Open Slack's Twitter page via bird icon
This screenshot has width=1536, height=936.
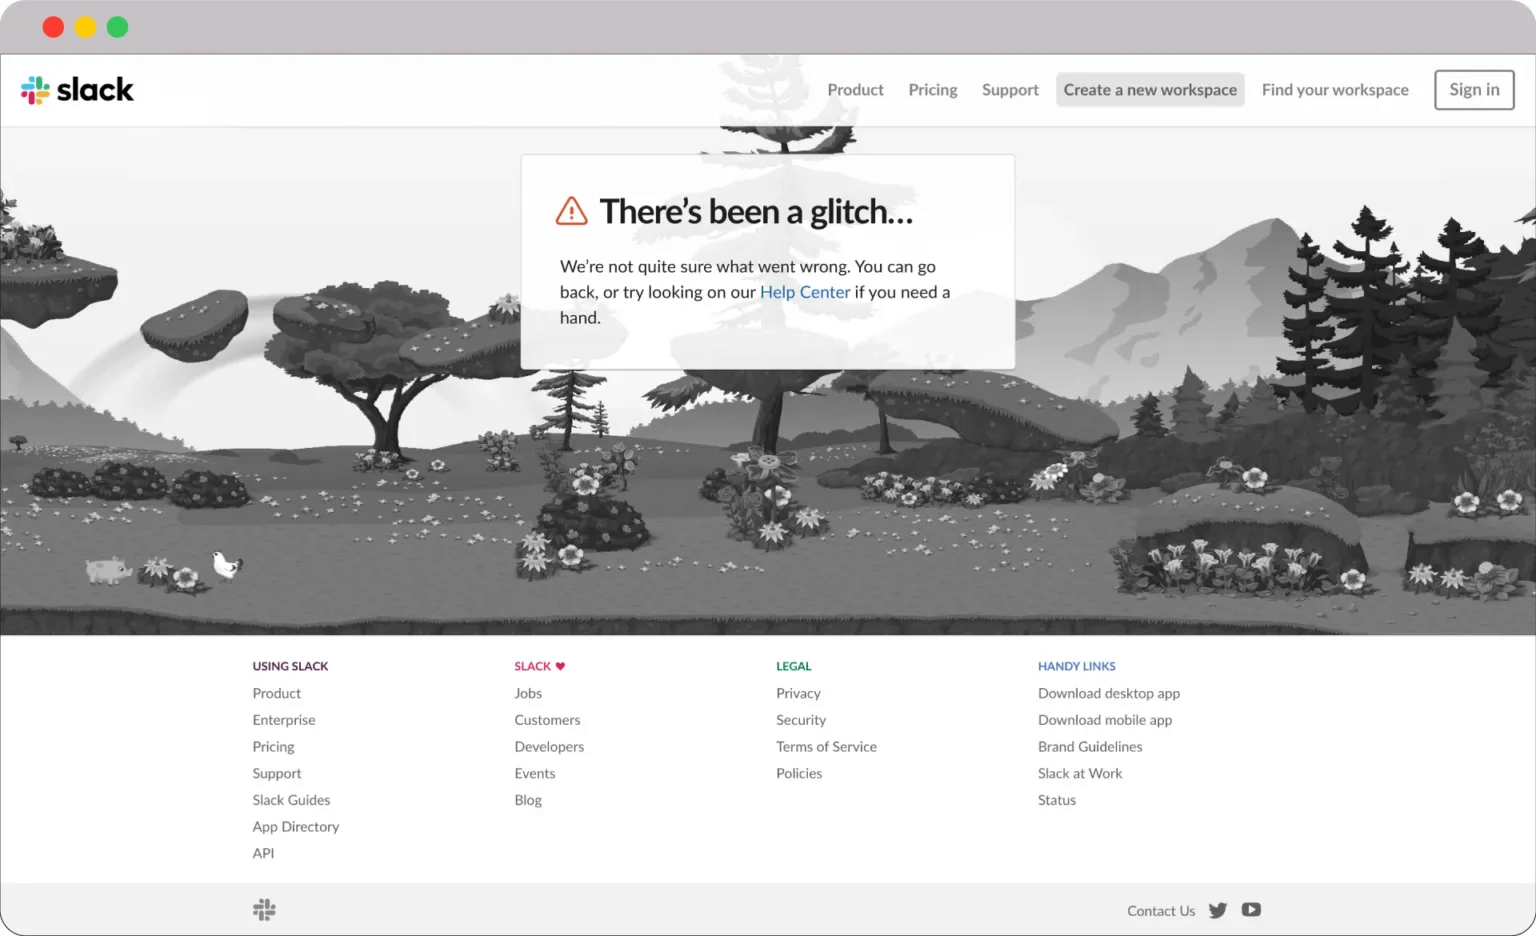pos(1217,910)
